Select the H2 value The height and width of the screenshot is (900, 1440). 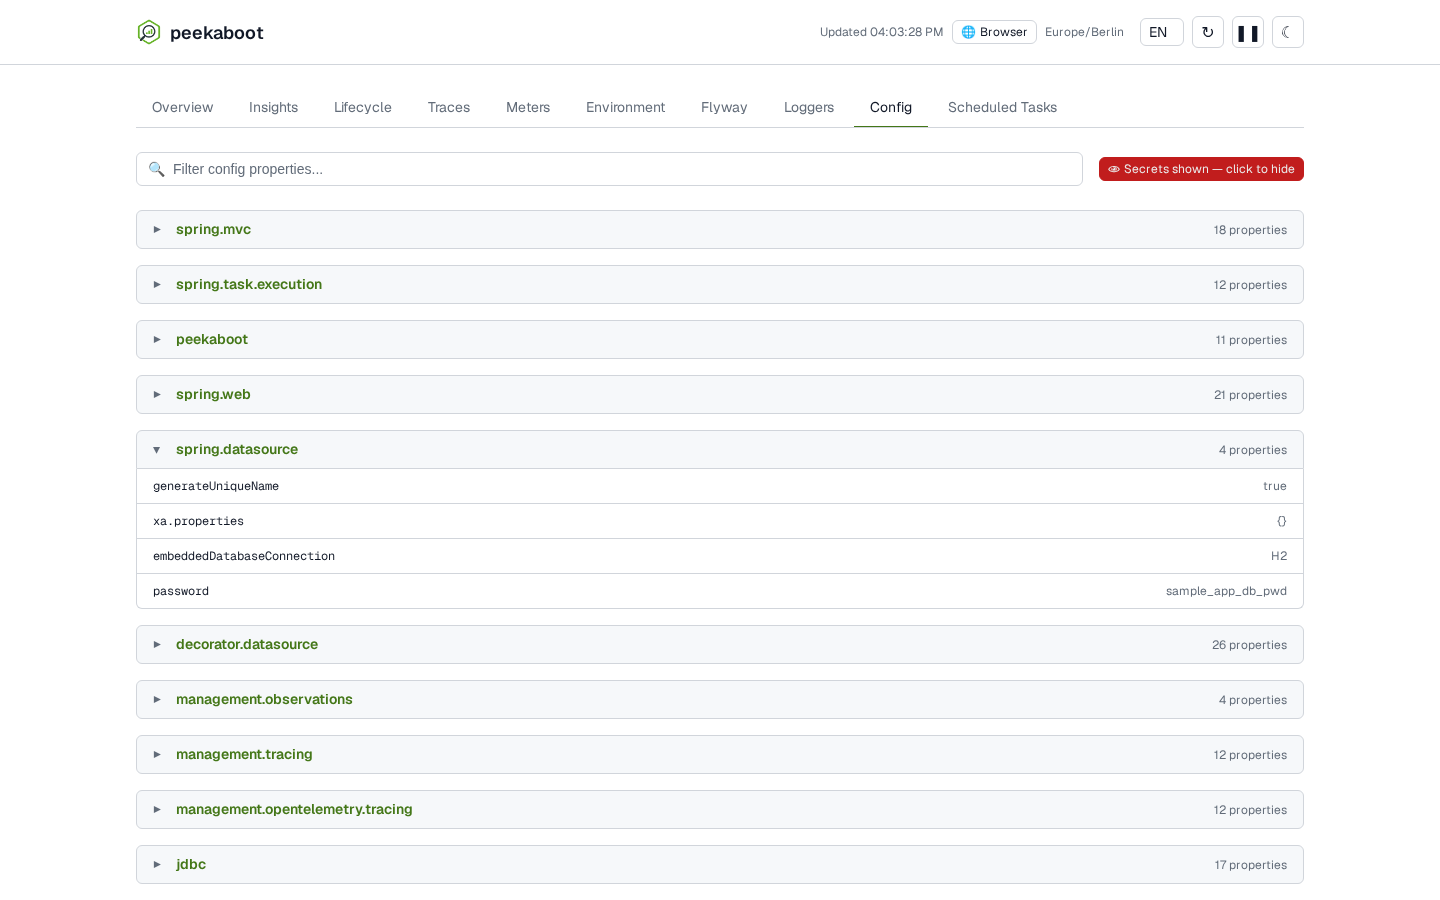(x=1279, y=556)
